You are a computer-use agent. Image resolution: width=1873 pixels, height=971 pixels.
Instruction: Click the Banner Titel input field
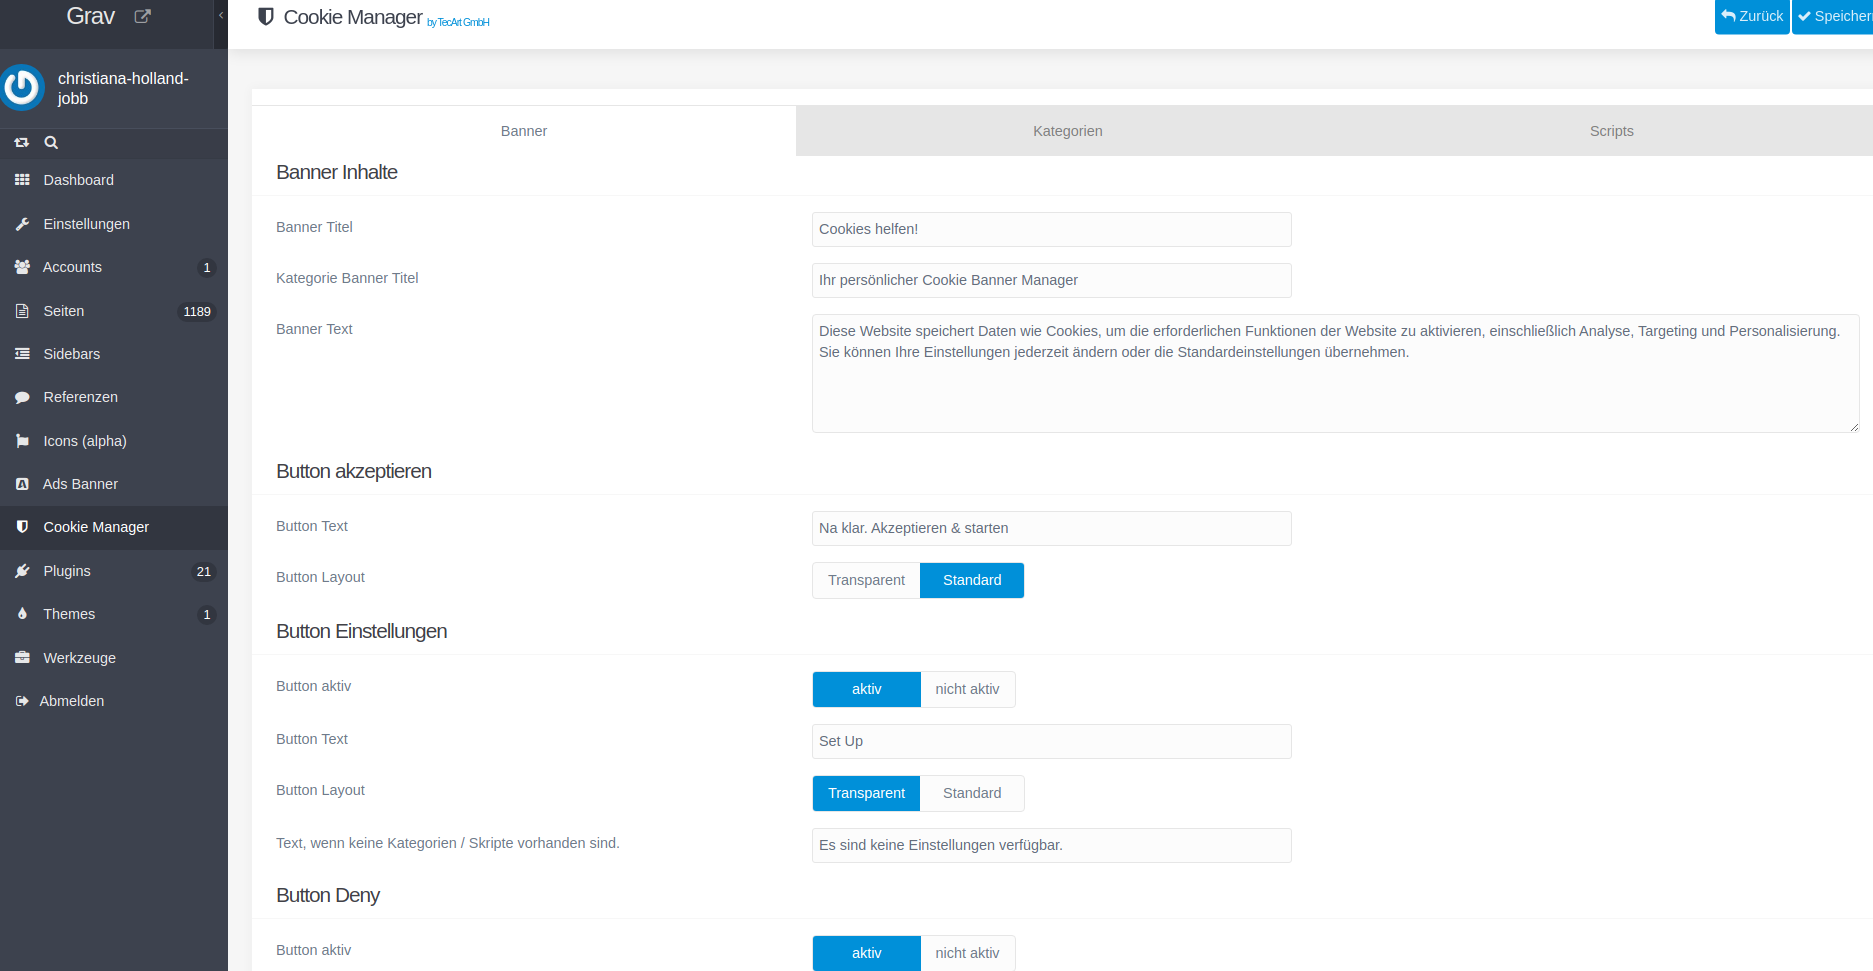coord(1052,229)
